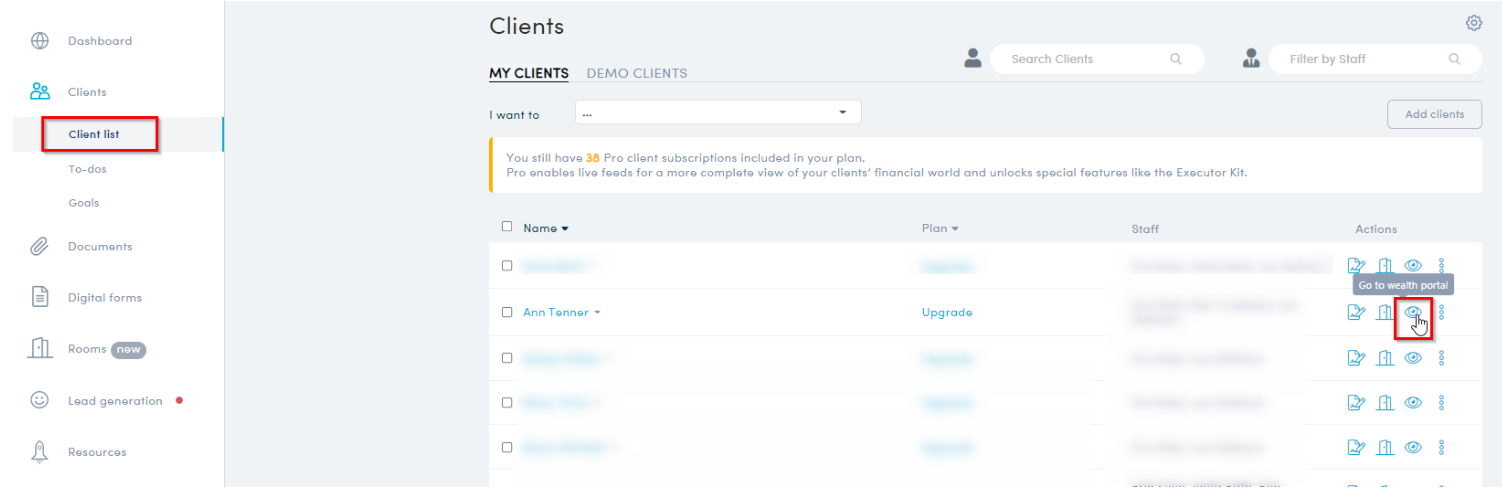The width and height of the screenshot is (1502, 491).
Task: Click Ann Tenner's eye wealth portal icon
Action: click(1413, 313)
